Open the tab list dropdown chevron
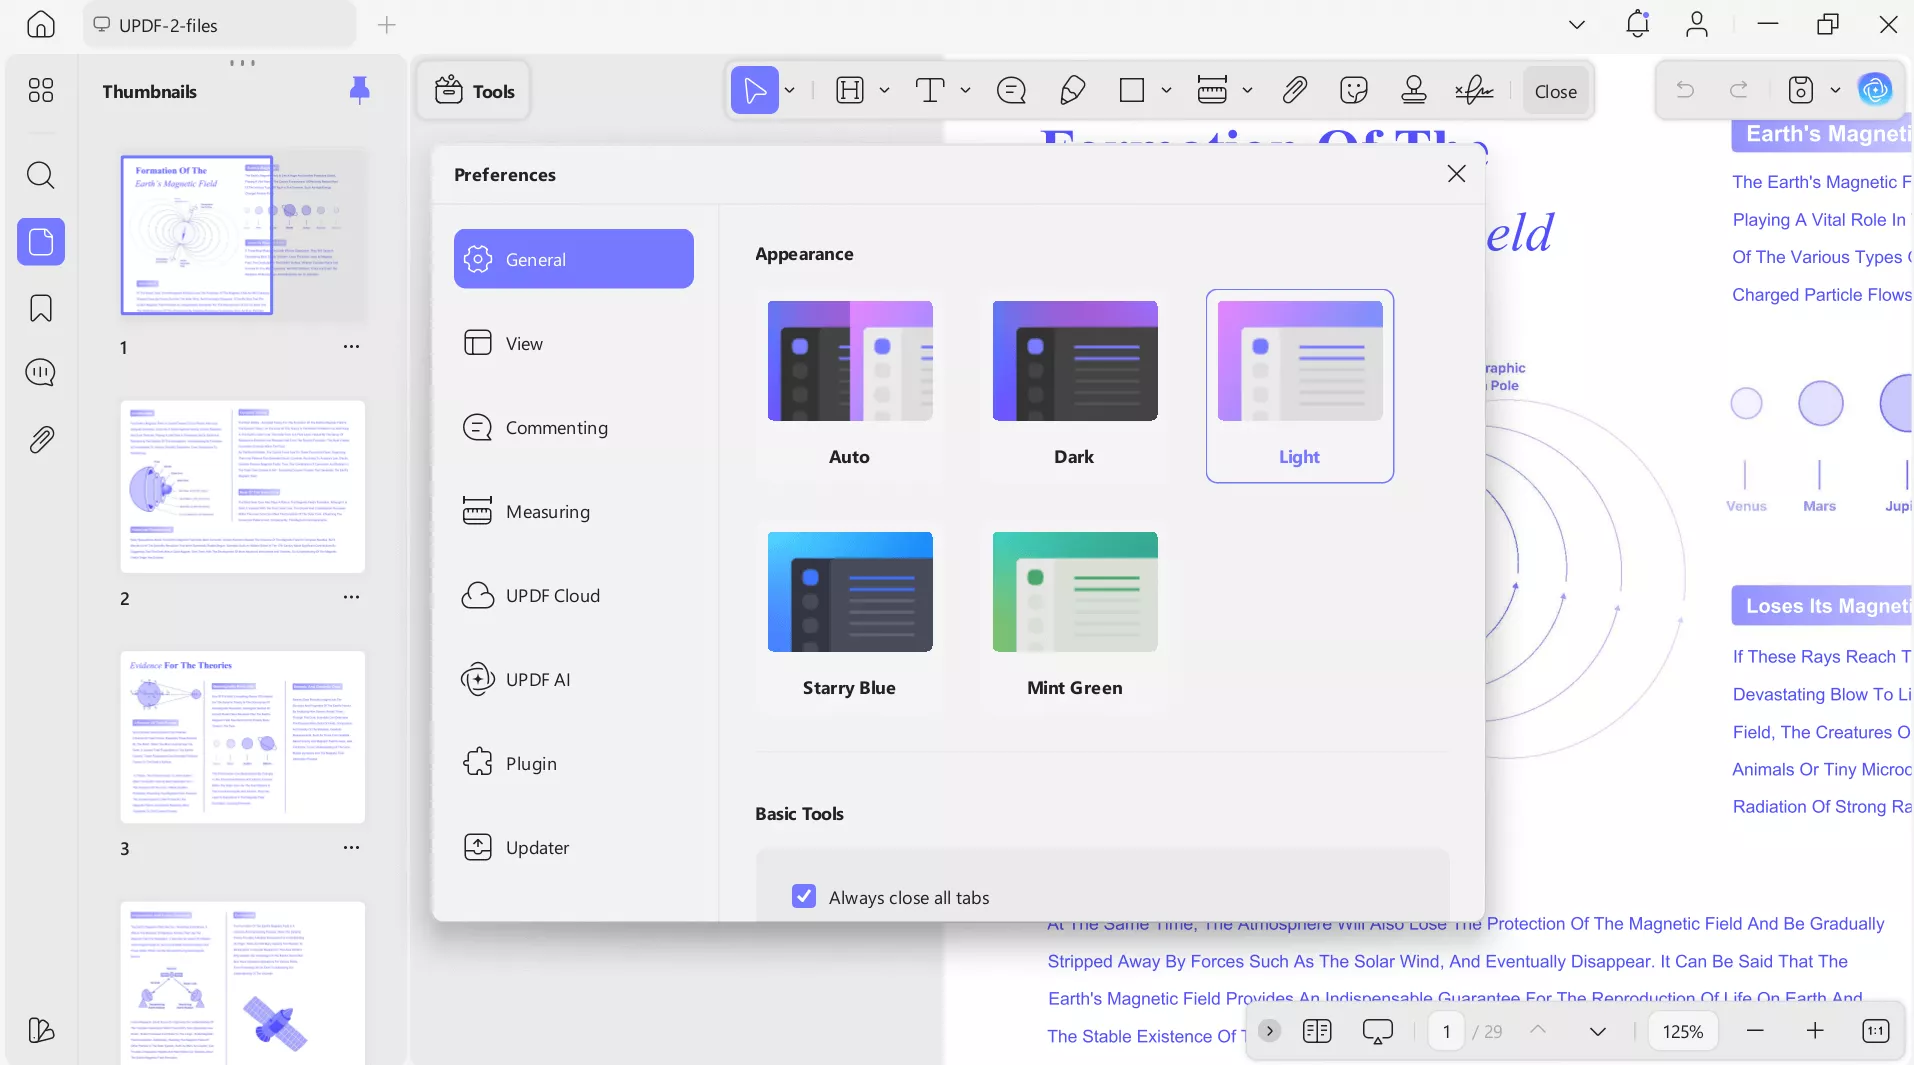This screenshot has height=1065, width=1914. click(x=1577, y=25)
